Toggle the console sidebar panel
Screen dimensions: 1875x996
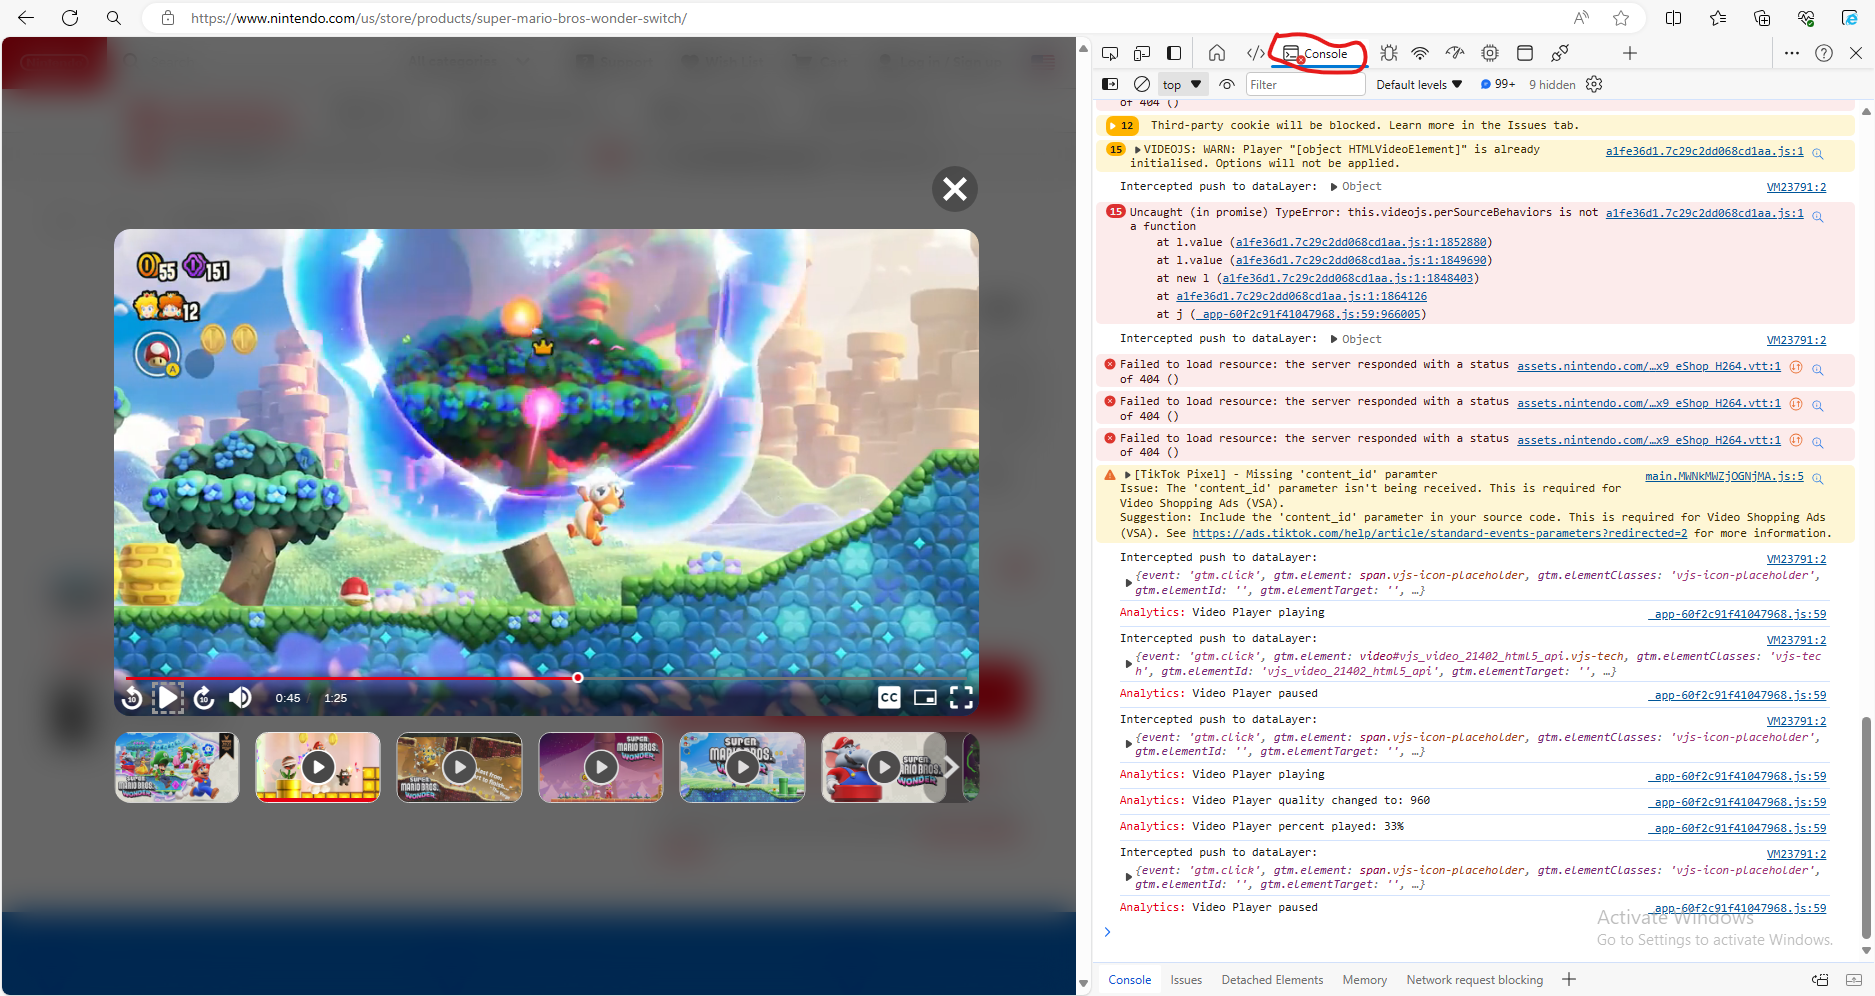tap(1110, 84)
